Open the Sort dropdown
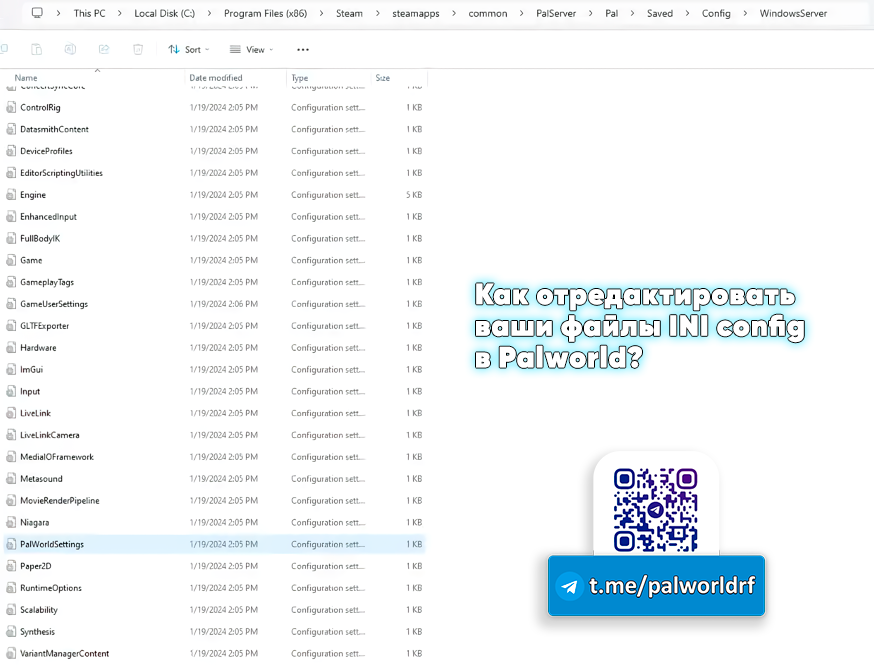This screenshot has height=665, width=874. 189,50
